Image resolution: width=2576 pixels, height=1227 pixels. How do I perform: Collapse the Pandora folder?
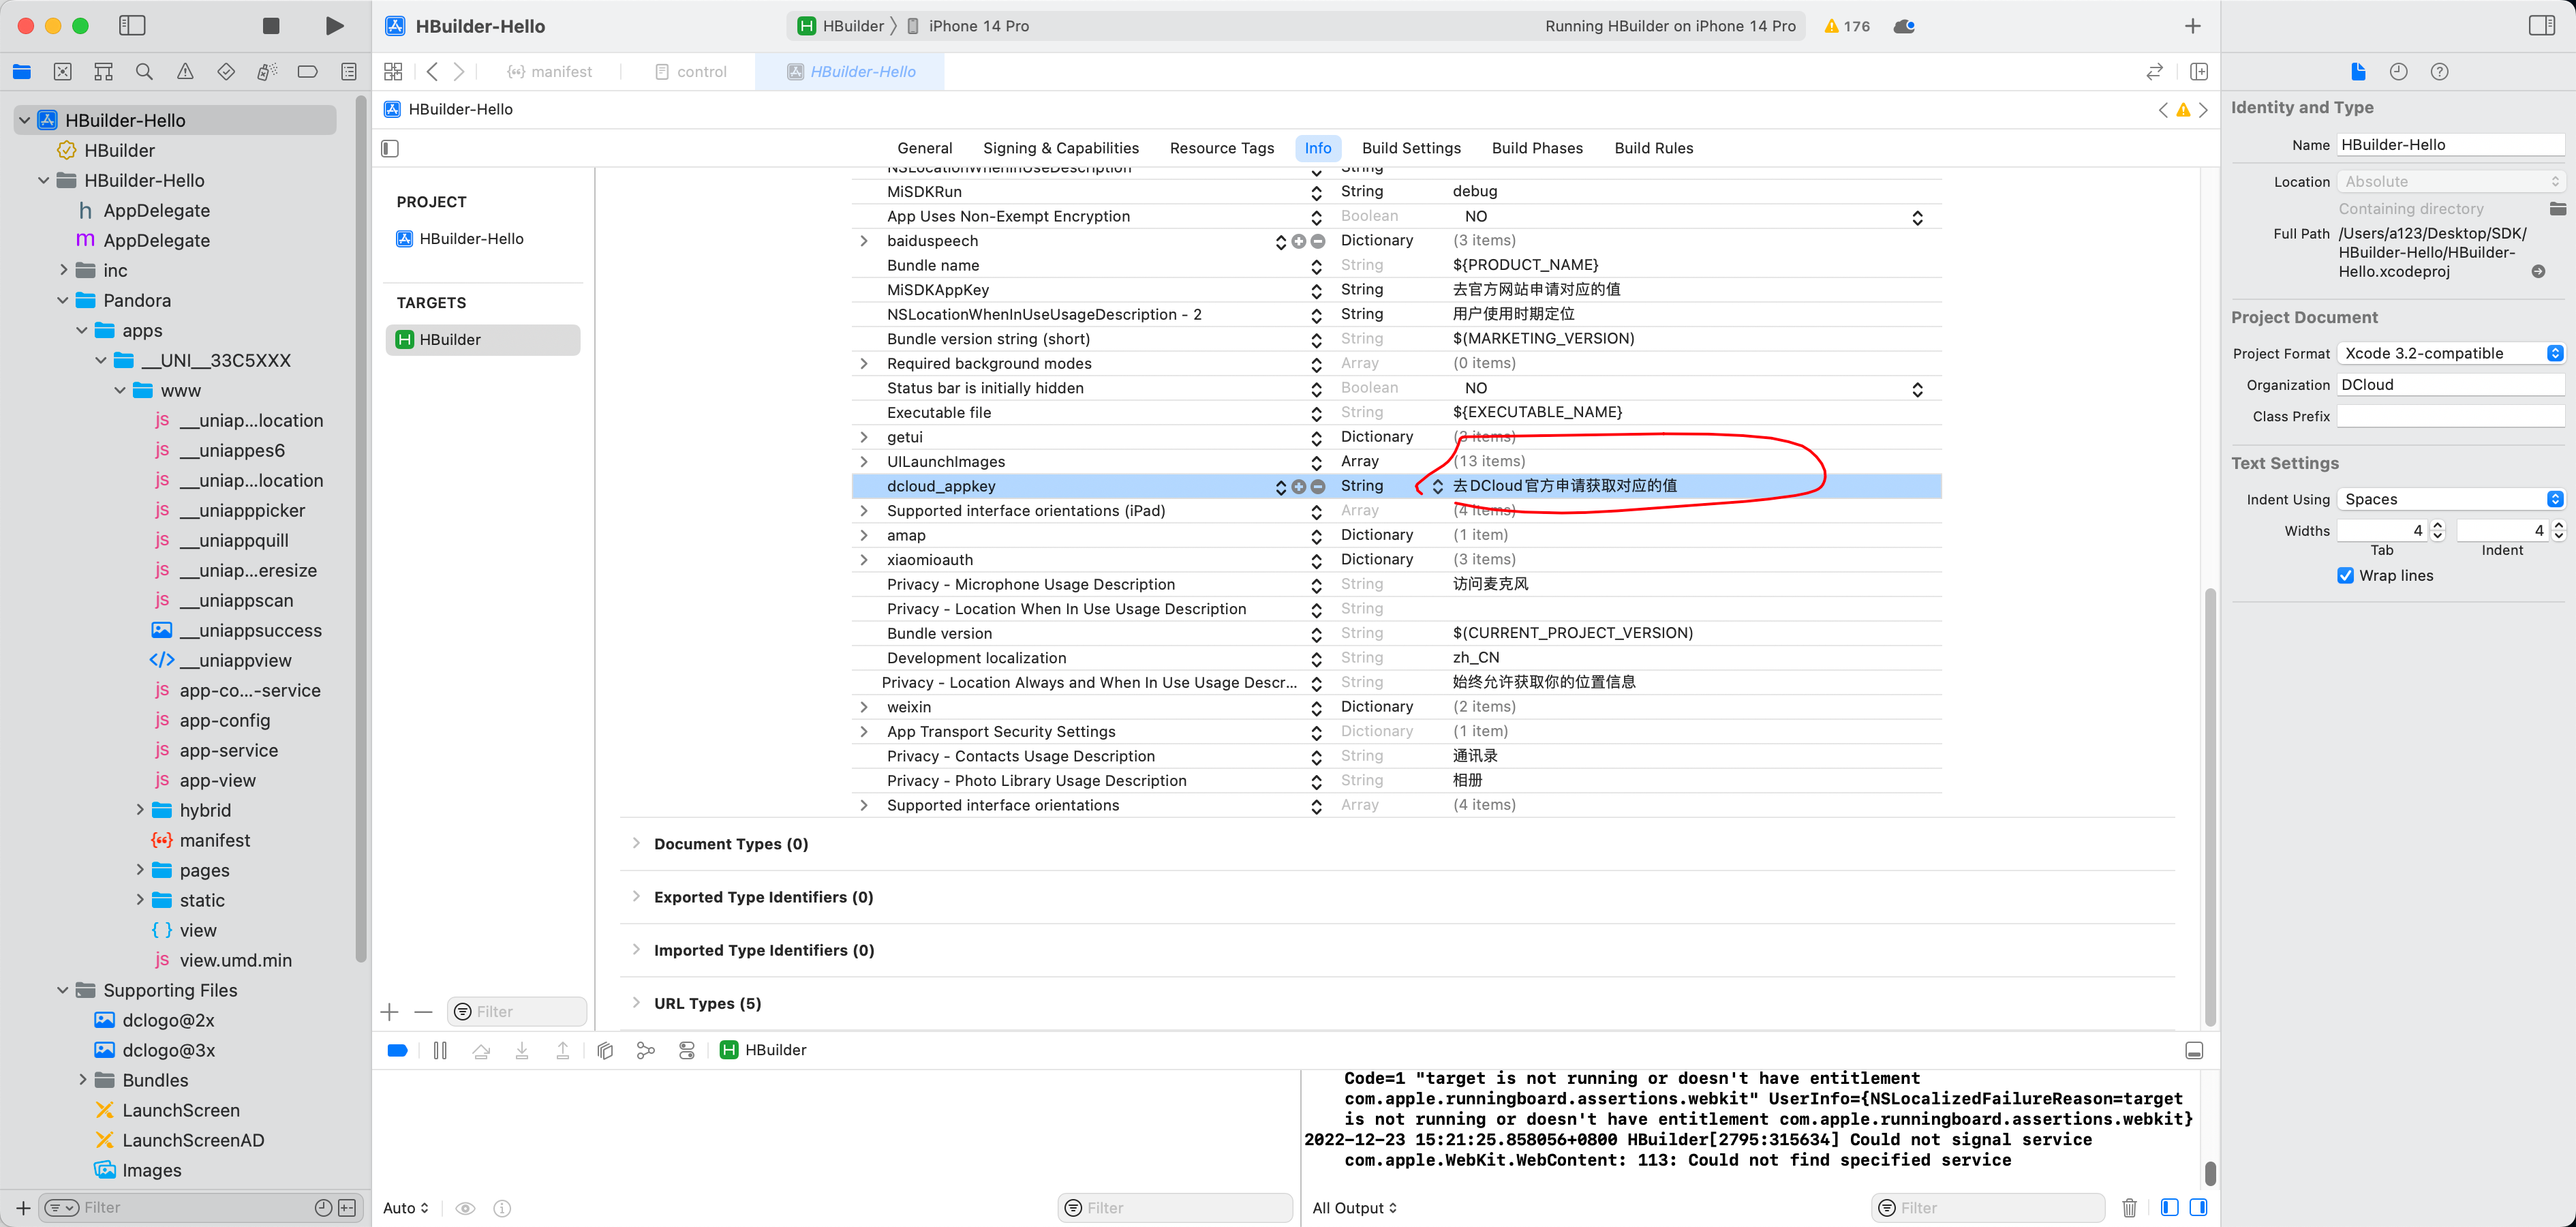63,301
